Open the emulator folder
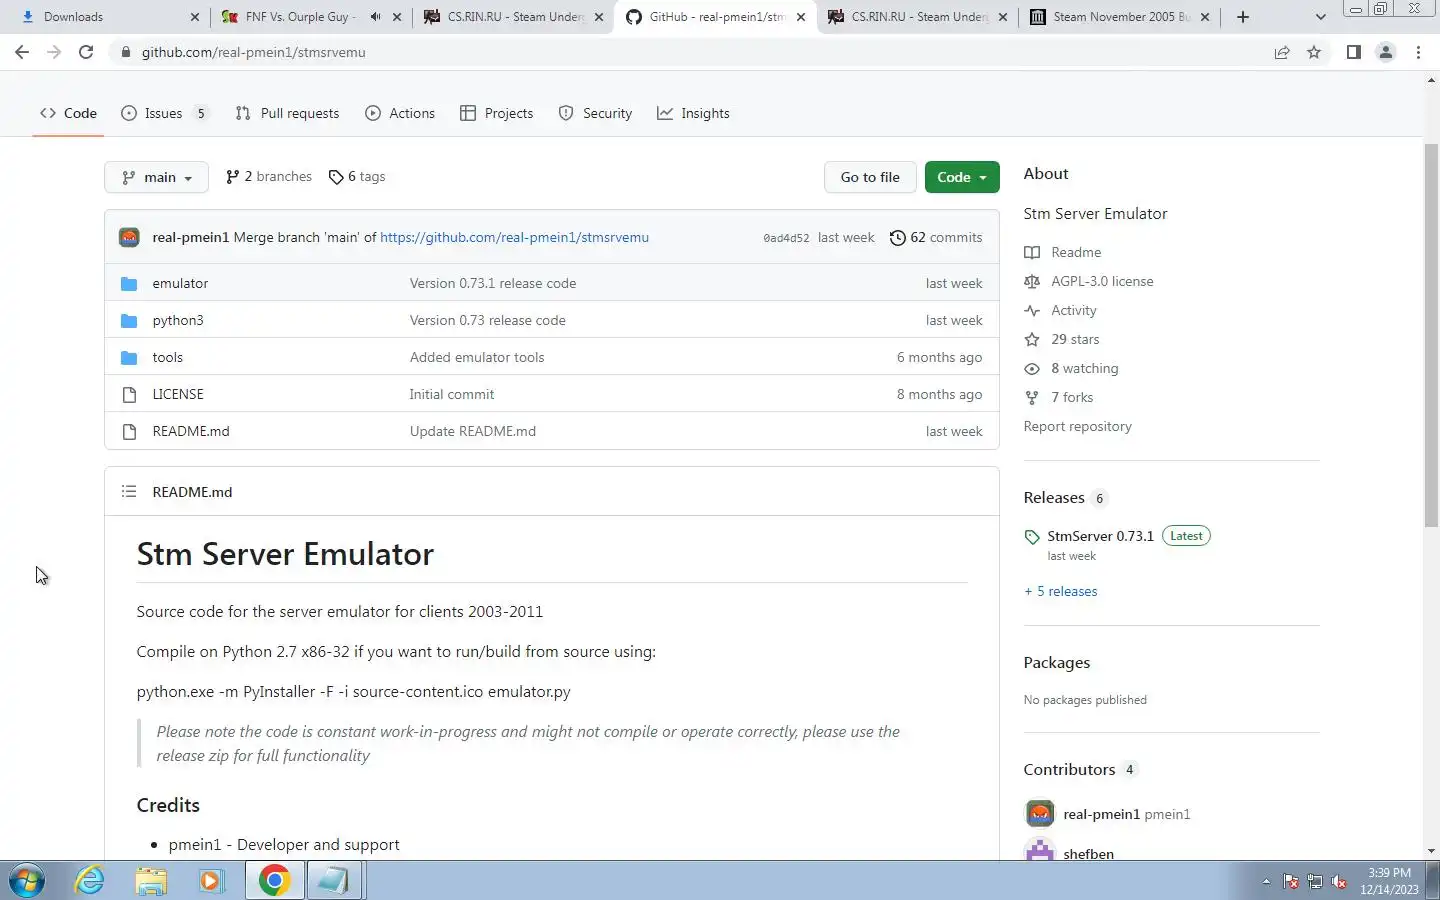The height and width of the screenshot is (900, 1440). 180,283
